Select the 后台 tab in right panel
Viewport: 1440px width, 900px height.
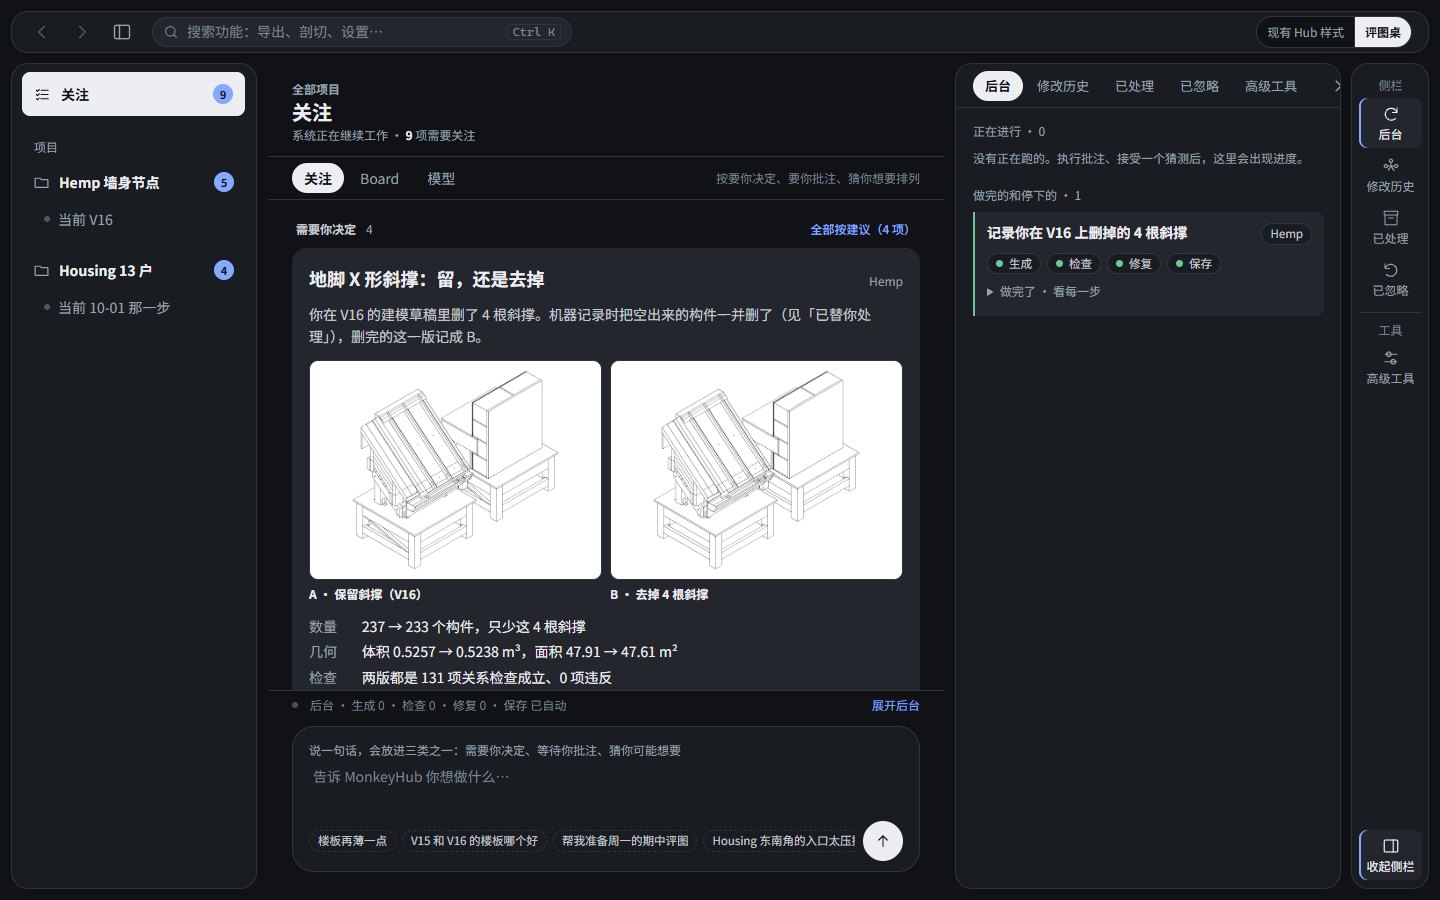998,86
